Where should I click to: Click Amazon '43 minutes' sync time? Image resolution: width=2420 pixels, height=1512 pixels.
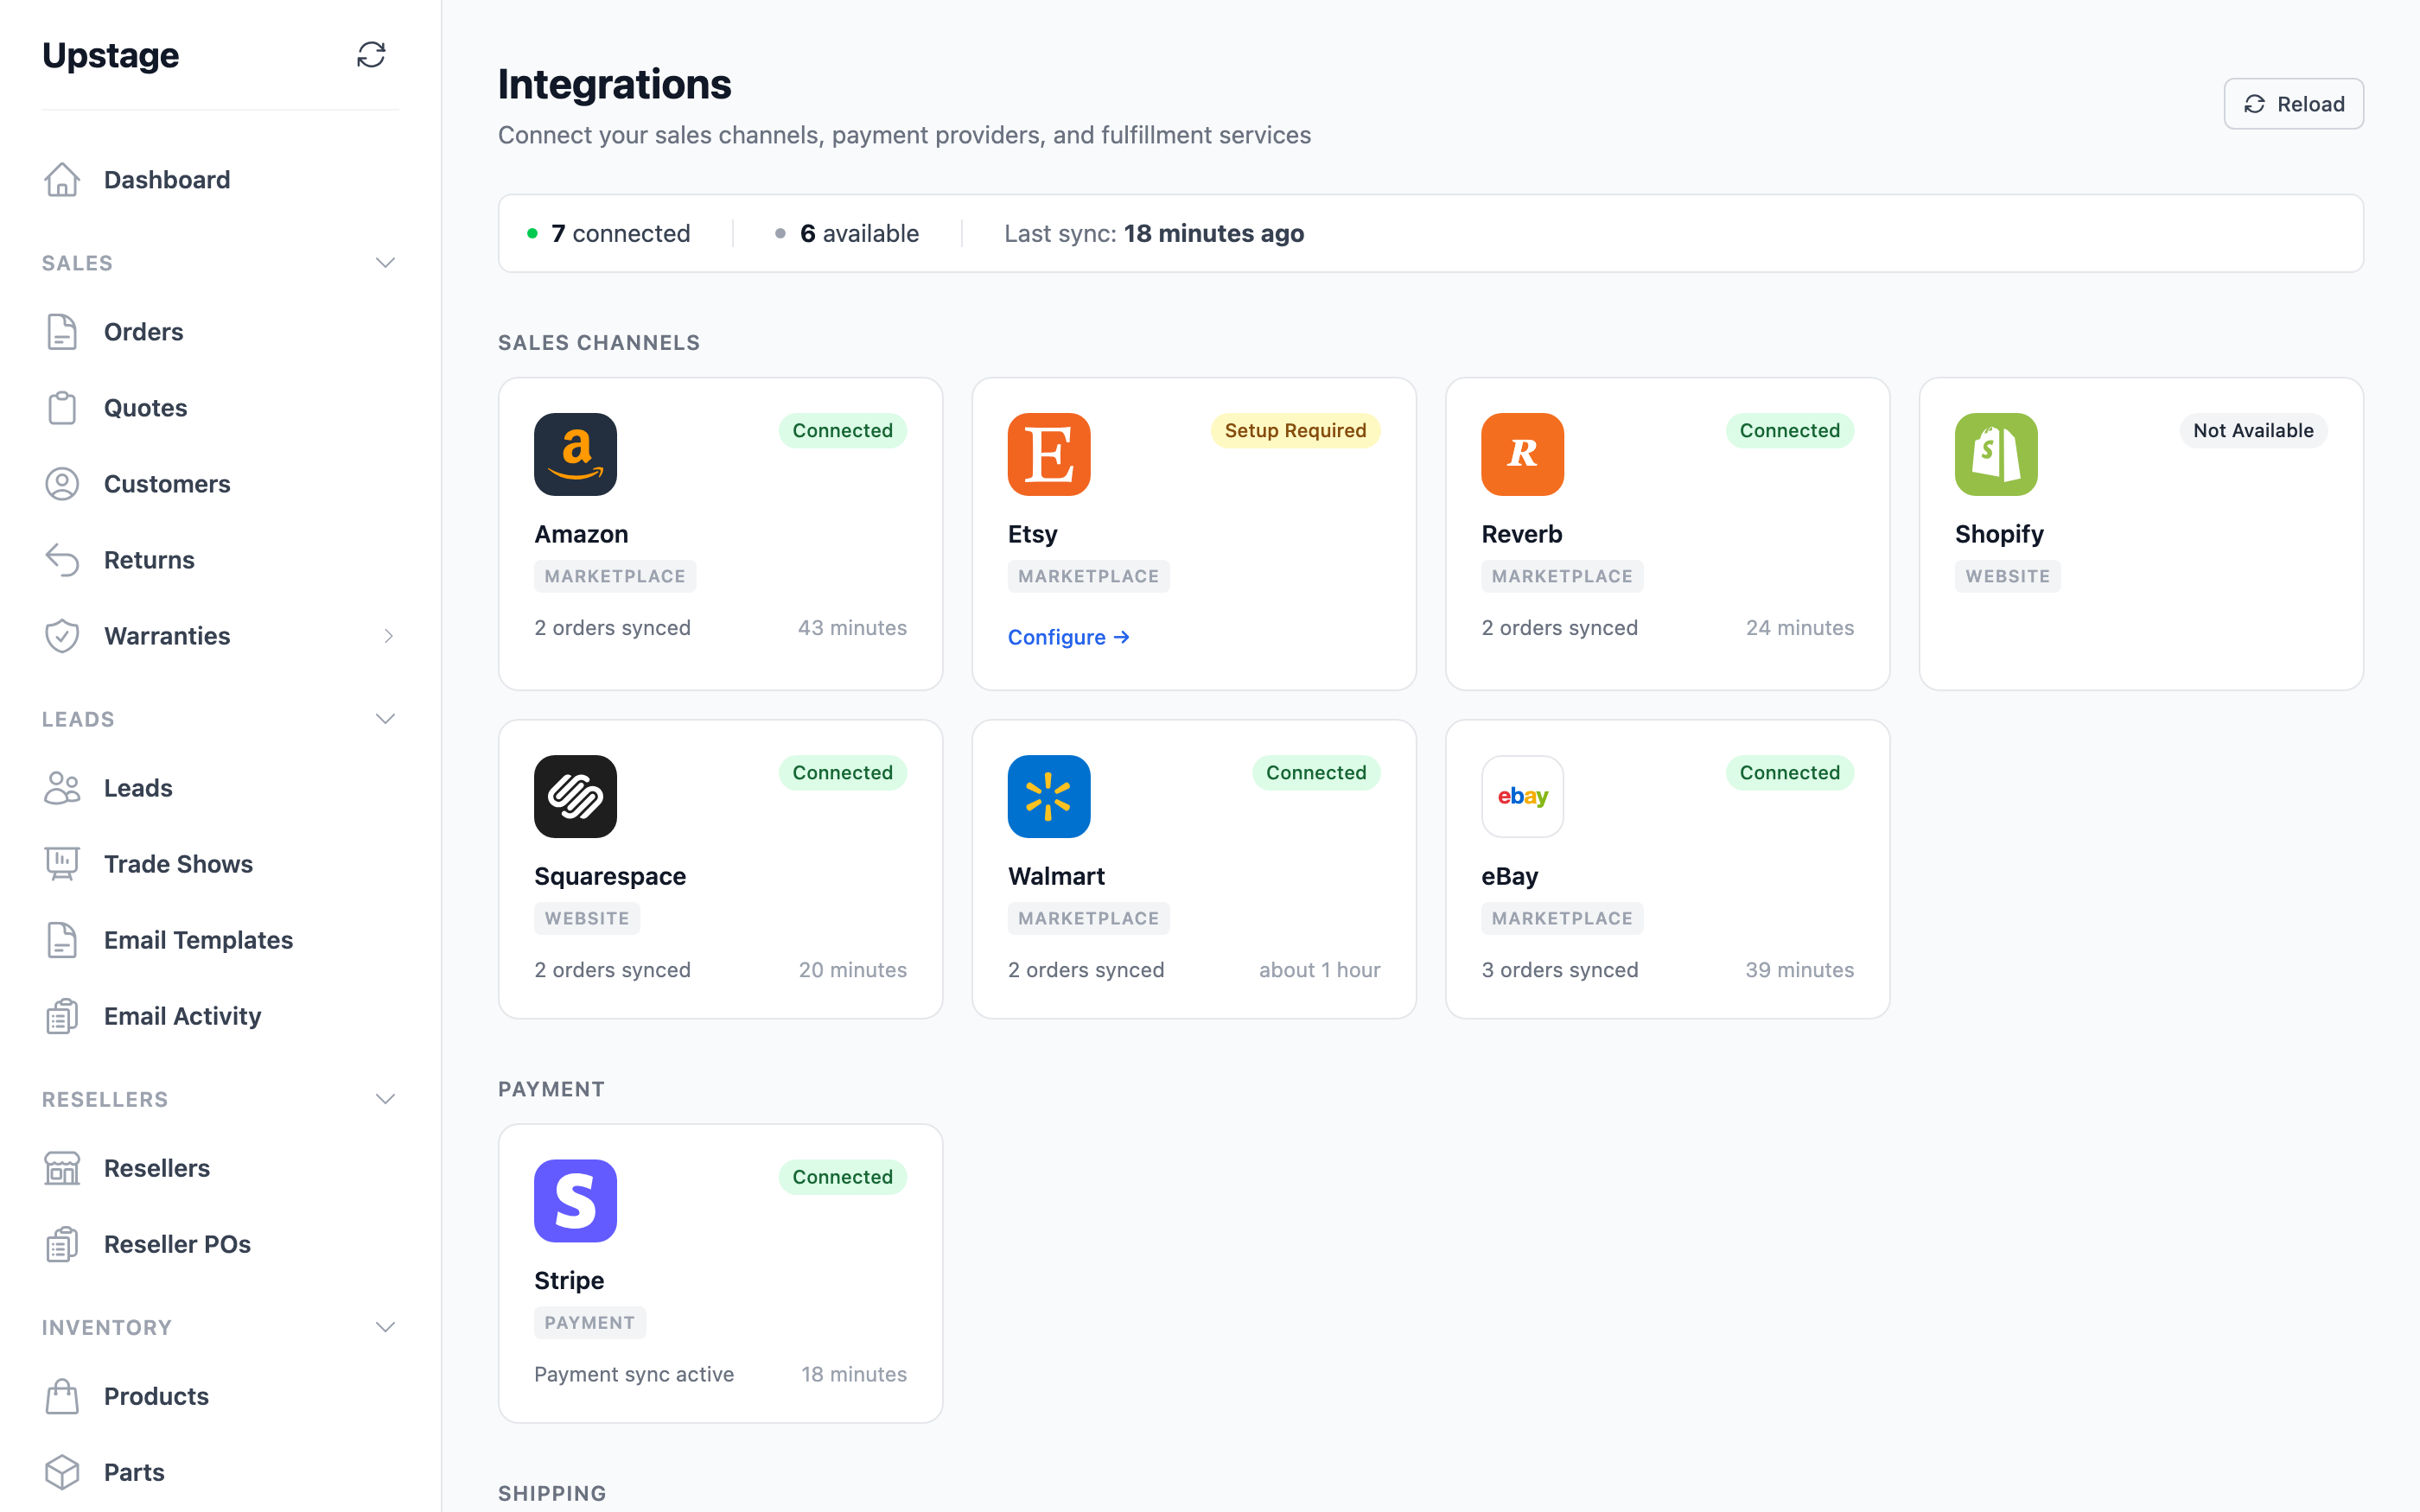852,628
